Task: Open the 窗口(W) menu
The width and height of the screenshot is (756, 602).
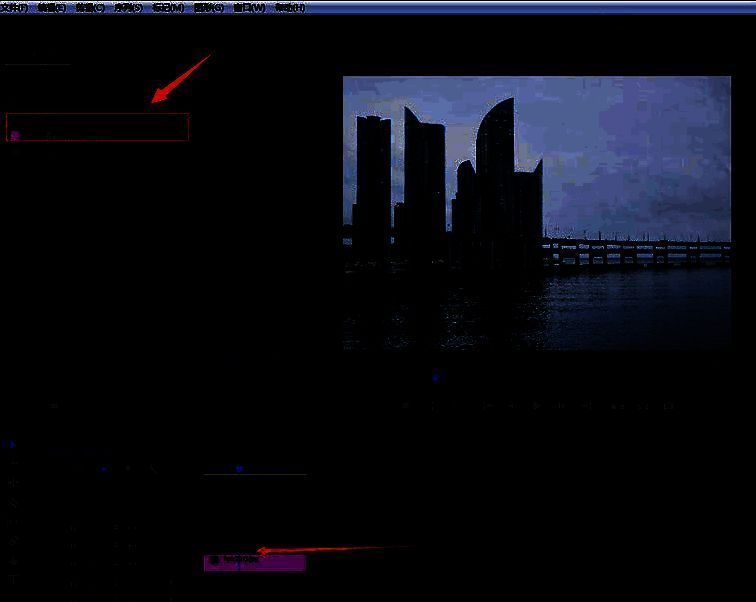Action: point(249,7)
